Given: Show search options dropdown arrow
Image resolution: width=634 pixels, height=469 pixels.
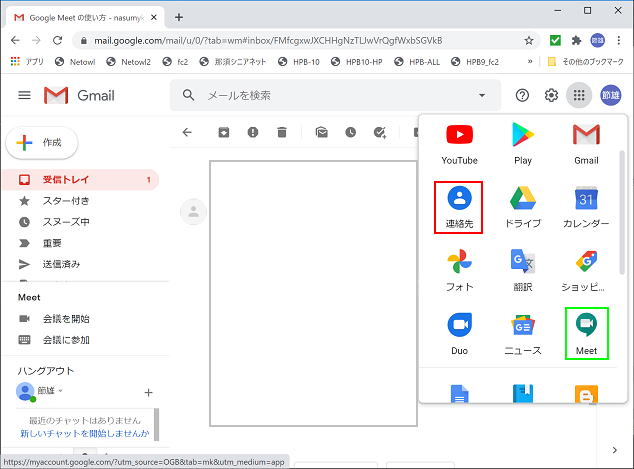Looking at the screenshot, I should pyautogui.click(x=482, y=95).
